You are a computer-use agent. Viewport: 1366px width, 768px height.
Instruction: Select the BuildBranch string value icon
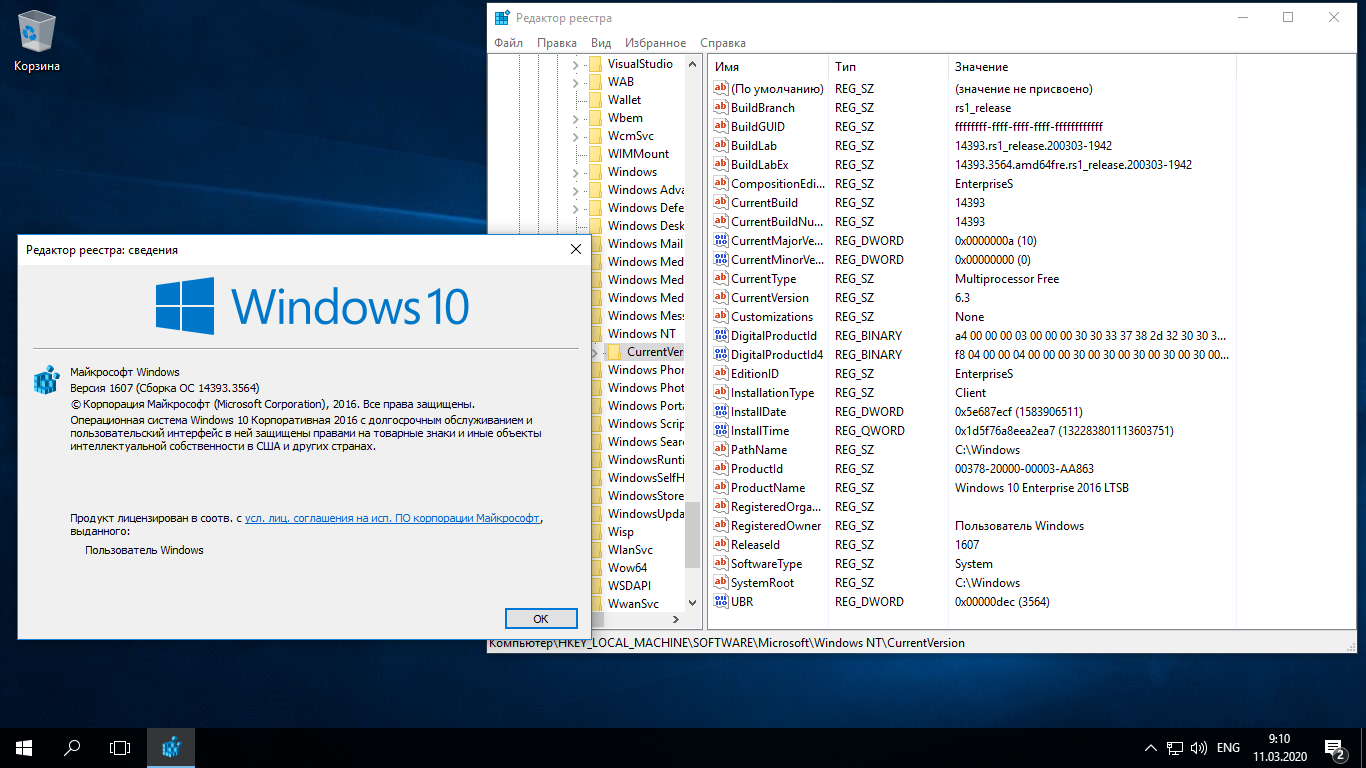(720, 107)
